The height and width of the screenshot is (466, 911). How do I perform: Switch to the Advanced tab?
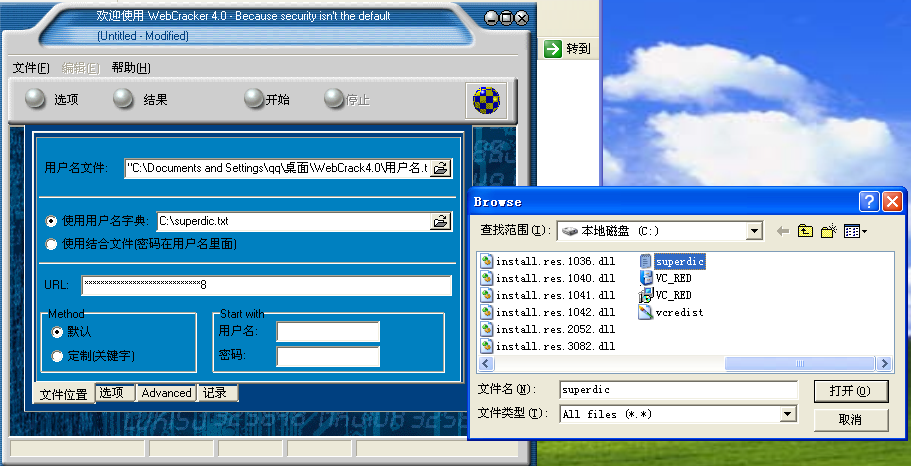(x=166, y=392)
